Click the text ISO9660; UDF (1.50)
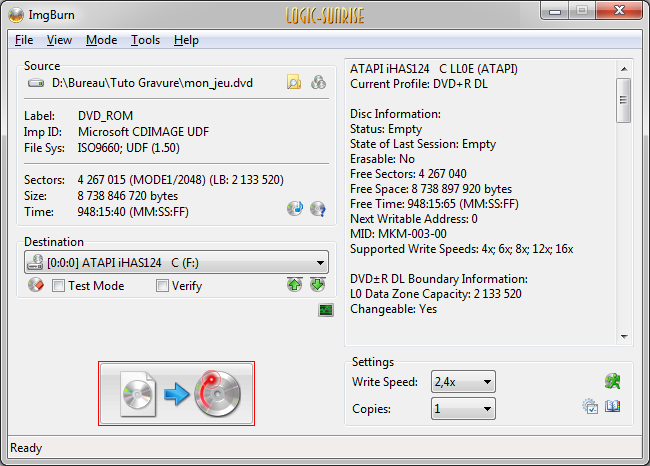 click(x=129, y=148)
